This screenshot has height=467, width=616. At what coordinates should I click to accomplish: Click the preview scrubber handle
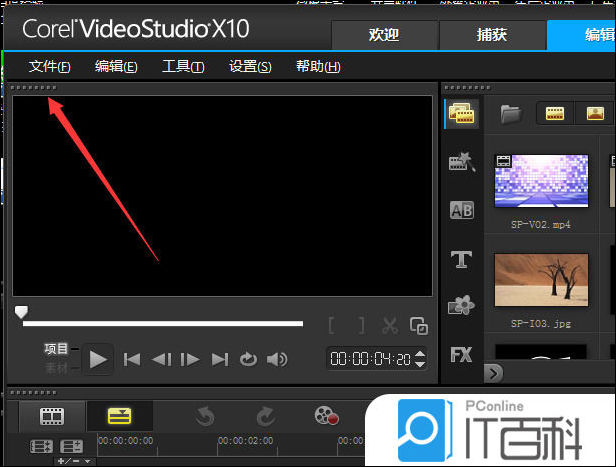point(21,312)
